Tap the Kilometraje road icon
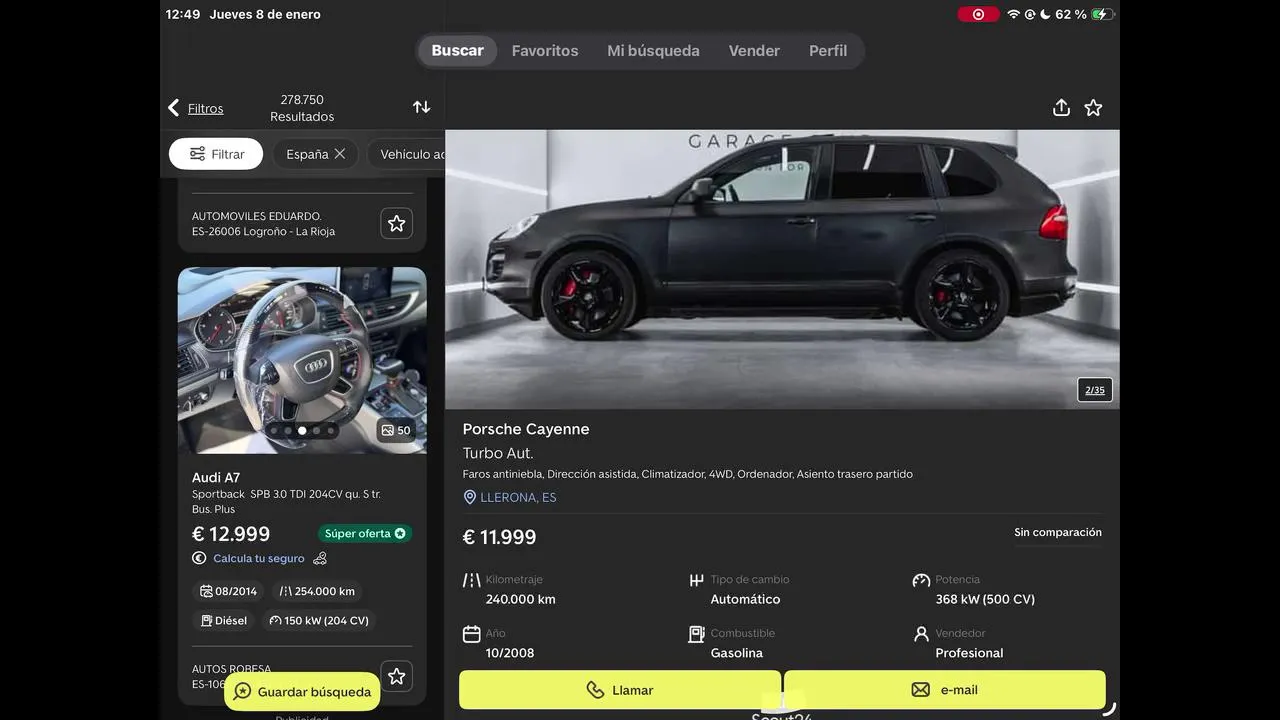Viewport: 1280px width, 720px height. 472,580
